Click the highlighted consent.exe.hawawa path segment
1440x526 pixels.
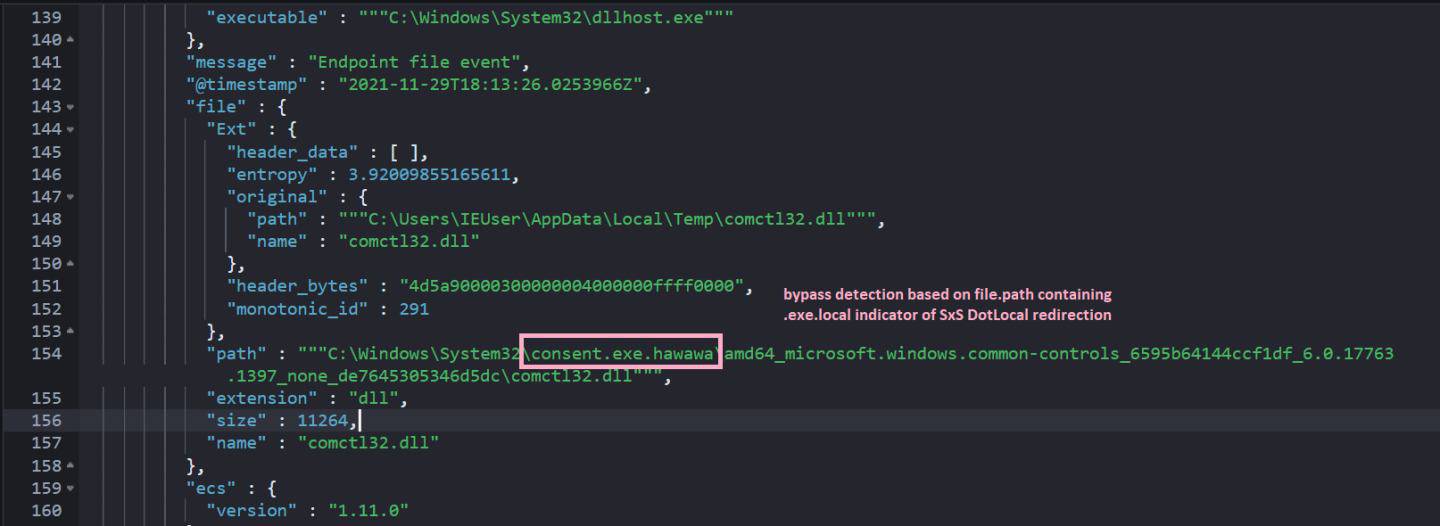(622, 353)
